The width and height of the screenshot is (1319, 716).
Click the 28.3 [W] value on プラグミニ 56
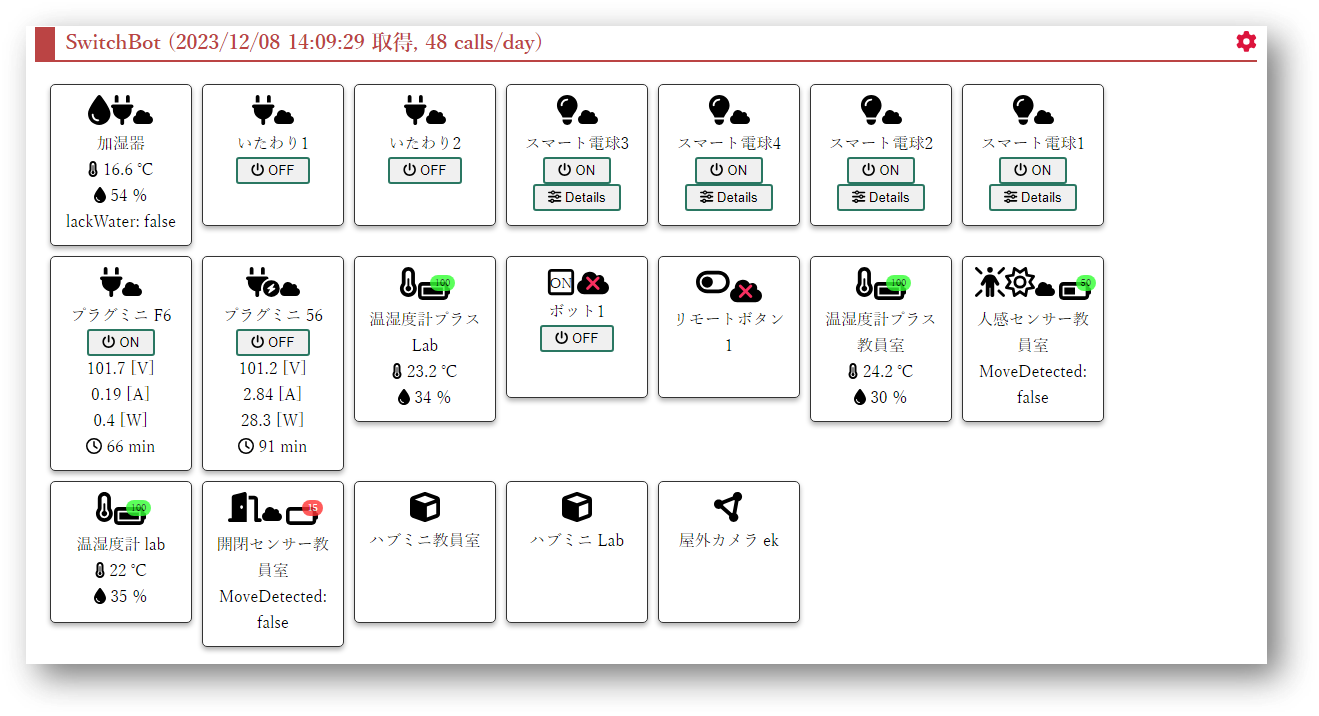click(273, 420)
